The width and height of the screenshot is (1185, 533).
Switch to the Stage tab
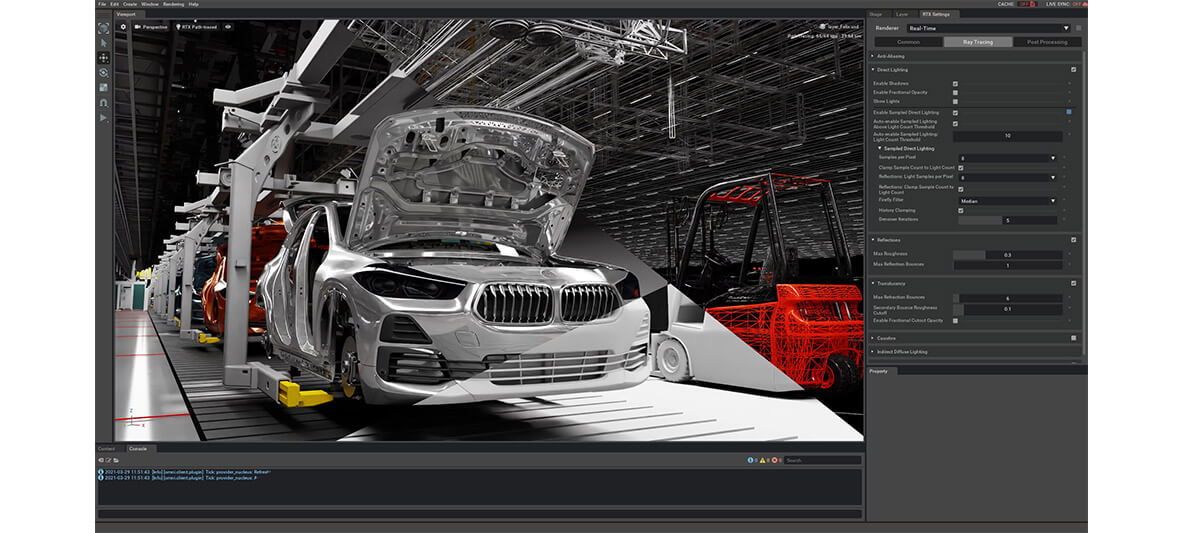(875, 14)
